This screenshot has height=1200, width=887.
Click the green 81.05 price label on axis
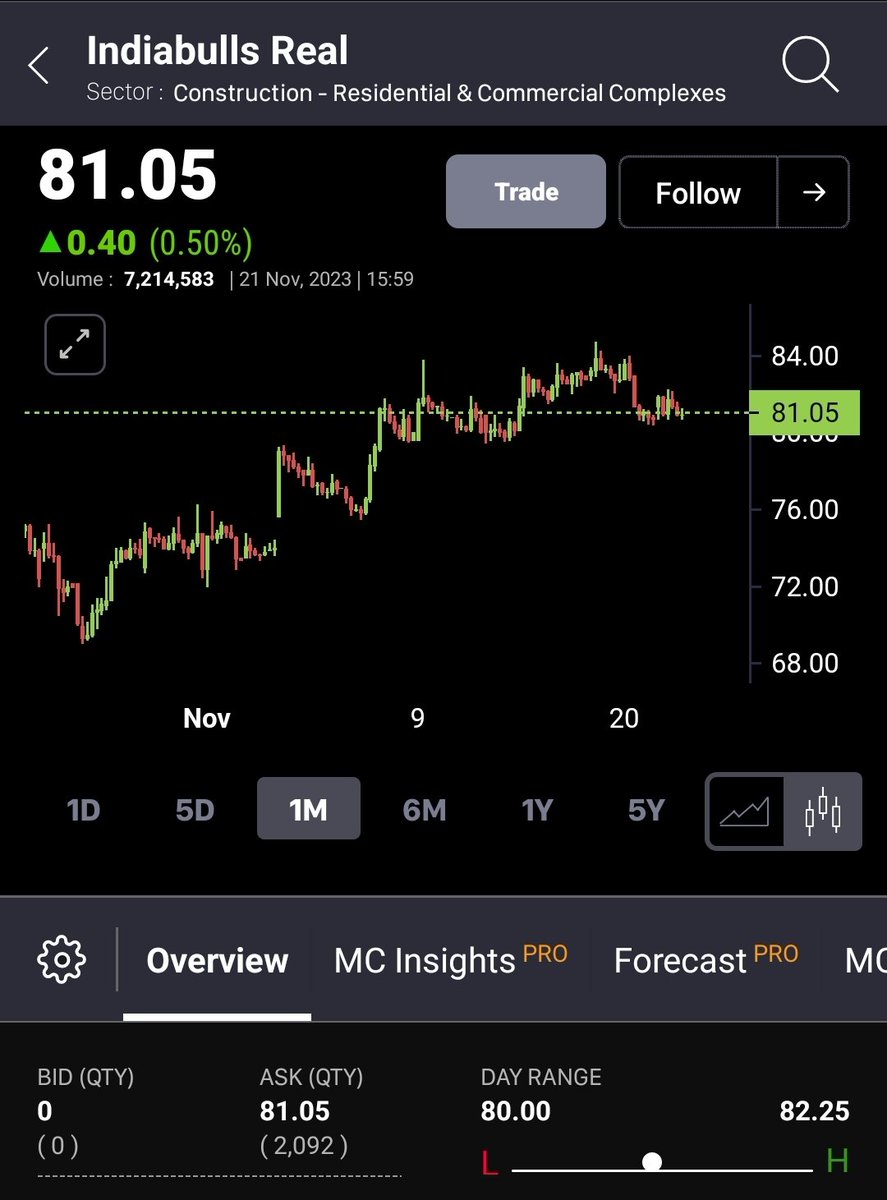tap(804, 412)
